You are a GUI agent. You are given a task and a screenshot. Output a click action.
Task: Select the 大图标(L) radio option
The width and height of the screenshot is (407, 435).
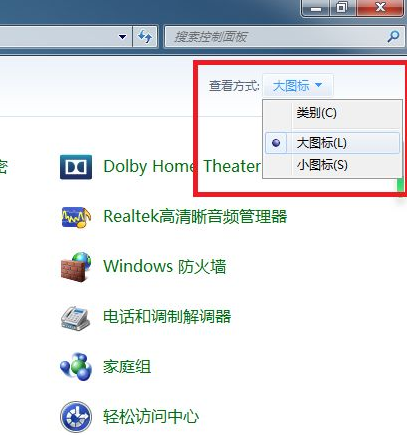[x=332, y=143]
